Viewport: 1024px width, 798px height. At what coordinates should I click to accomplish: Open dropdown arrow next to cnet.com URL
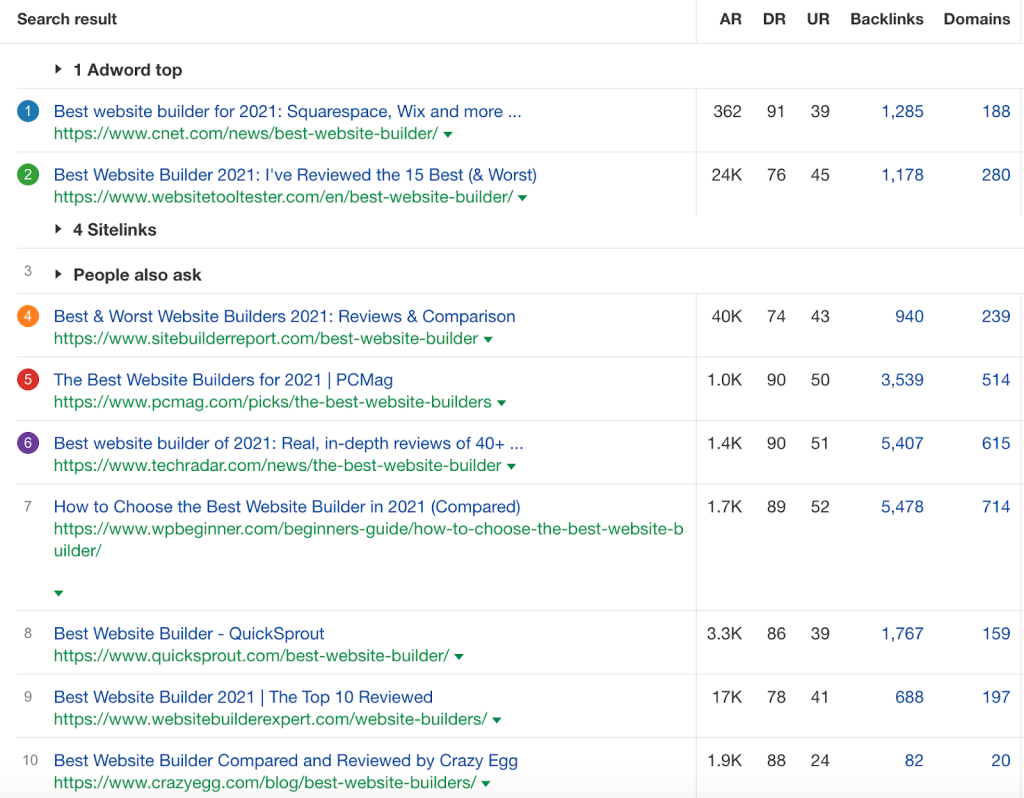pyautogui.click(x=448, y=135)
